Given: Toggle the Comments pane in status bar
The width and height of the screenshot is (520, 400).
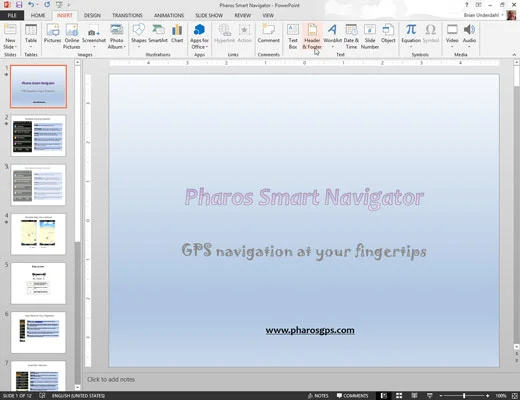Looking at the screenshot, I should [x=352, y=396].
